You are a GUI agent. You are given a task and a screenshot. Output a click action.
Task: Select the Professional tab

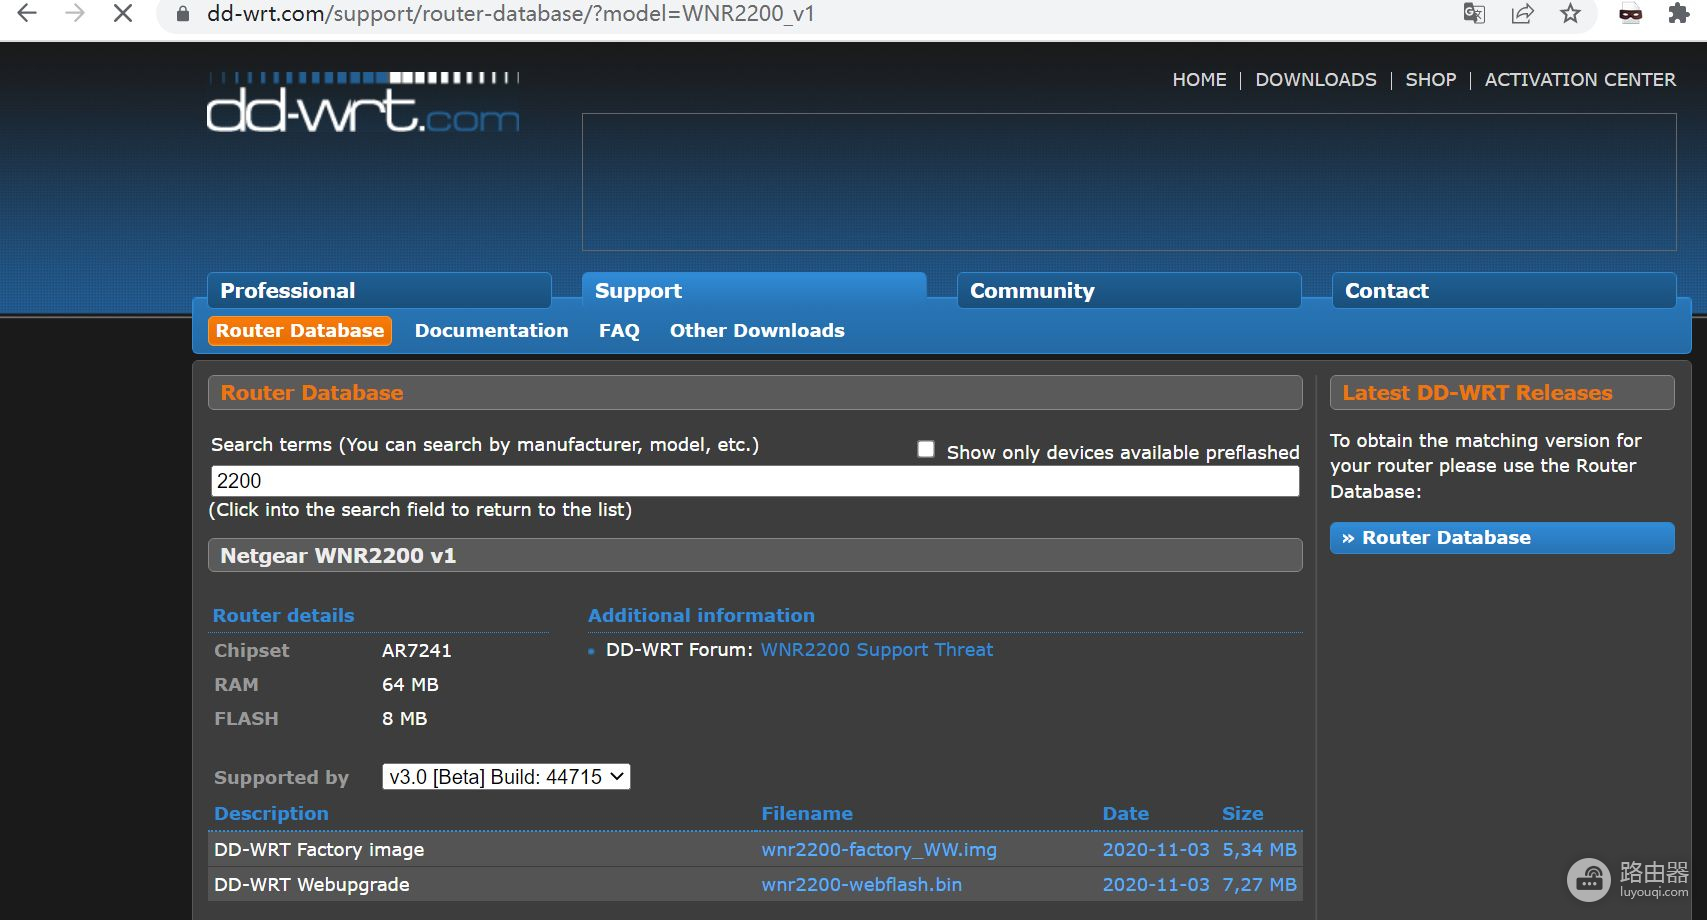point(379,291)
